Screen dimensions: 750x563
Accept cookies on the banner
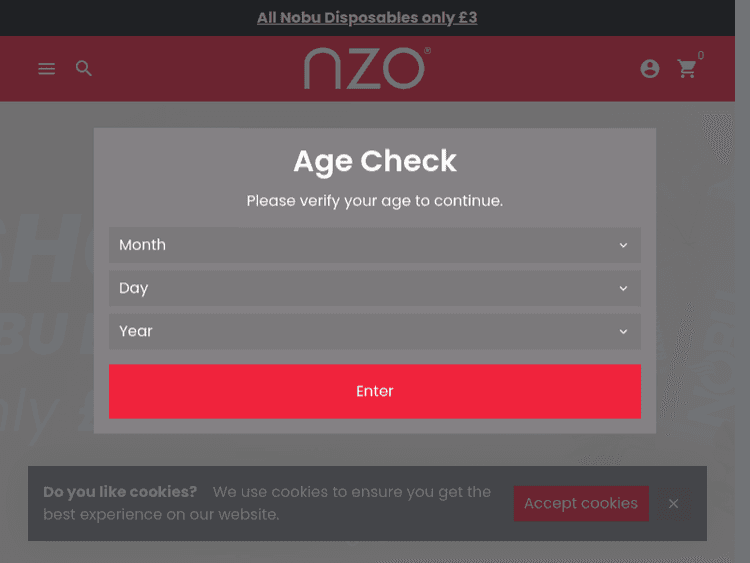tap(581, 503)
